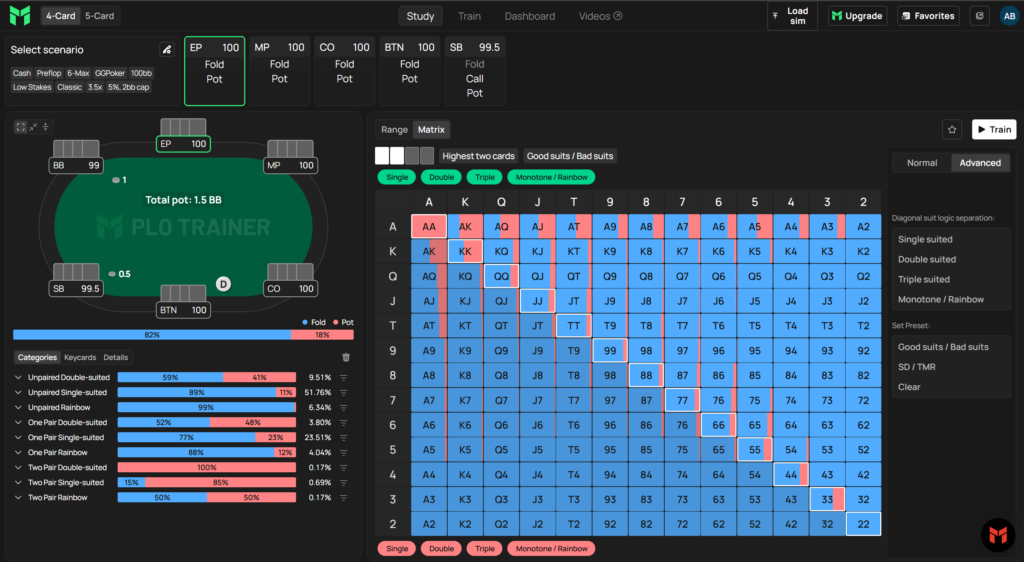Viewport: 1024px width, 562px height.
Task: Select the first white card slot square
Action: pyautogui.click(x=382, y=155)
